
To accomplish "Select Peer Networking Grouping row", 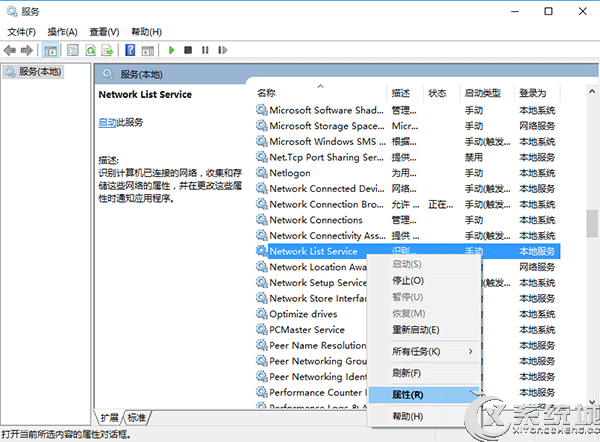I will click(311, 361).
